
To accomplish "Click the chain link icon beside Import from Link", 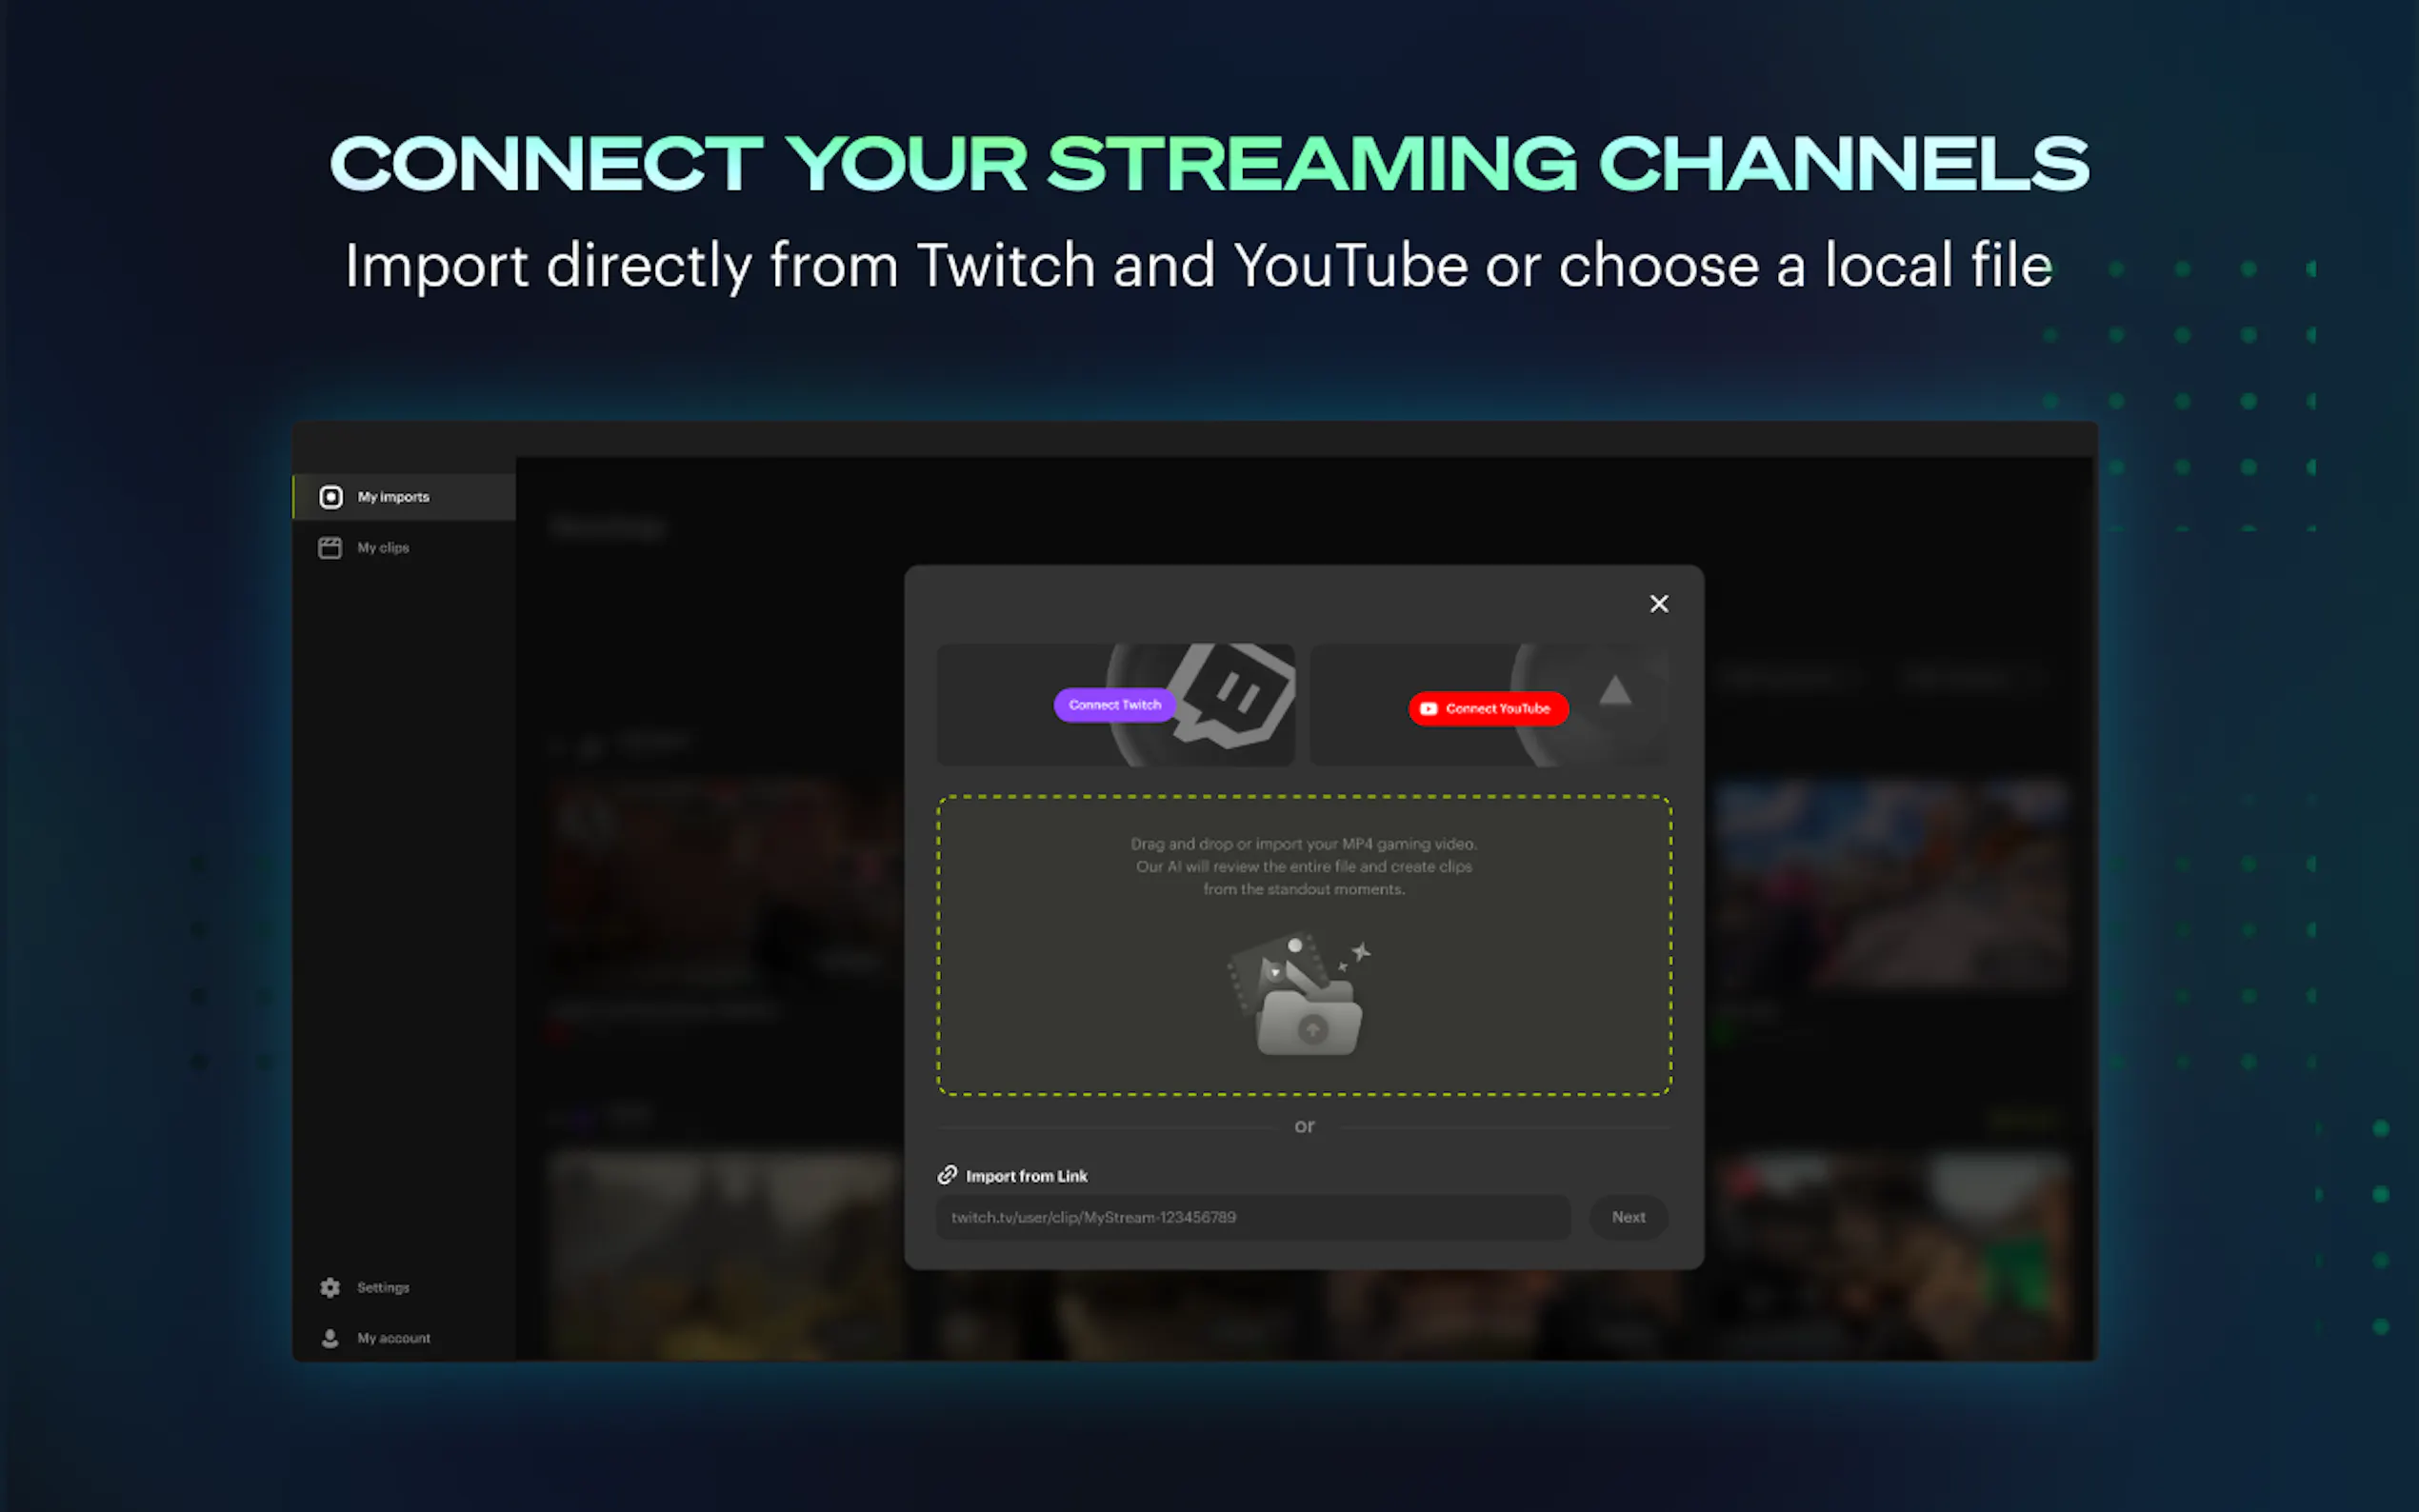I will 947,1175.
